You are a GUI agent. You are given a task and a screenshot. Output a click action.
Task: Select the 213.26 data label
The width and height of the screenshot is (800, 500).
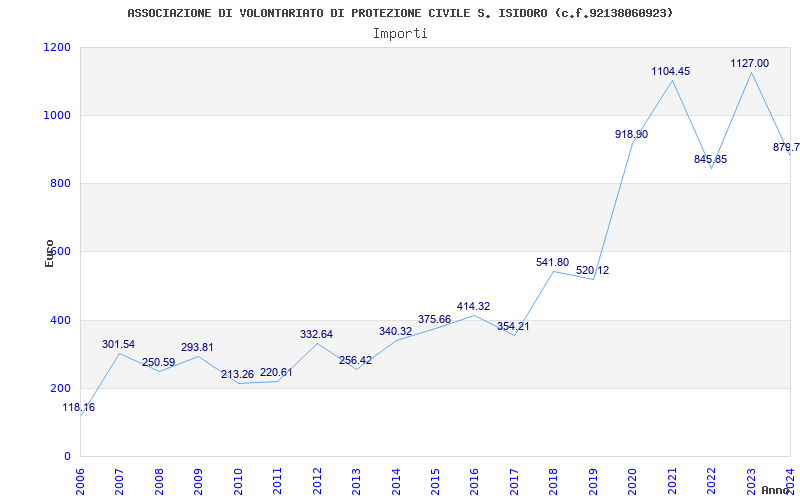pyautogui.click(x=237, y=374)
